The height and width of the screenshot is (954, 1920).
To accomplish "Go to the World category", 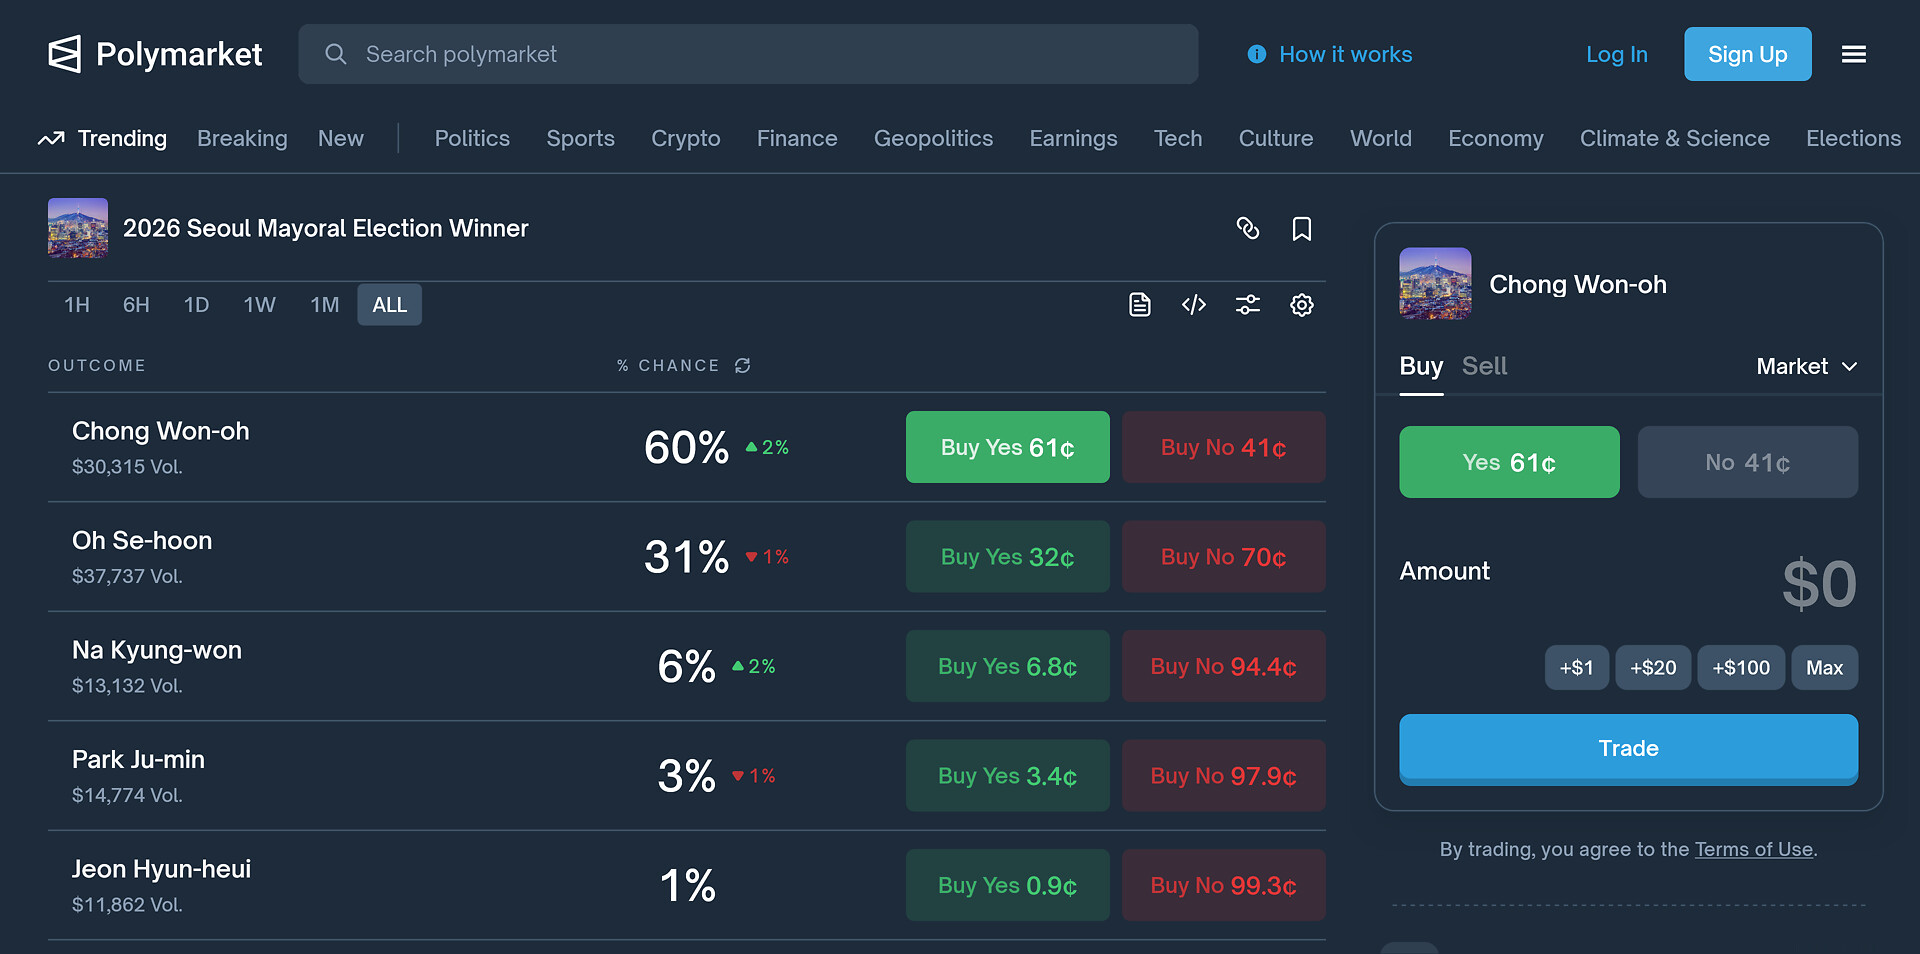I will [1381, 138].
